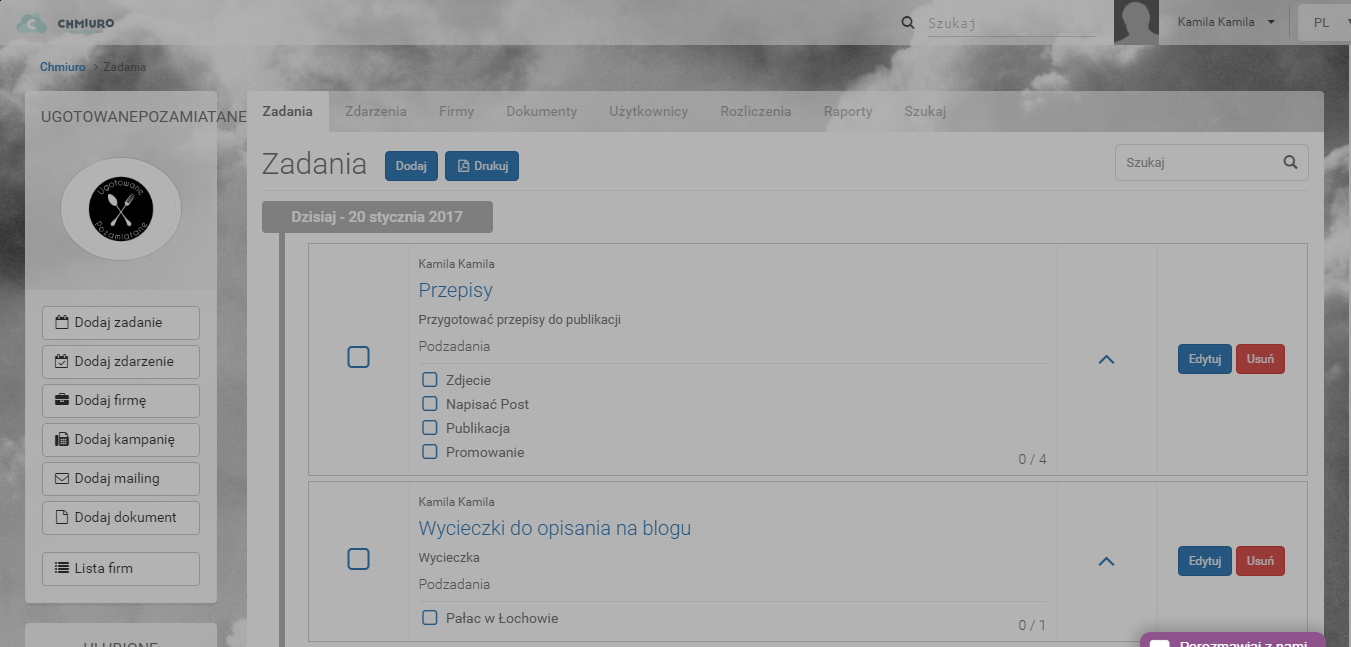Screen dimensions: 1351x647
Task: Switch to the Firmy tab
Action: [456, 111]
